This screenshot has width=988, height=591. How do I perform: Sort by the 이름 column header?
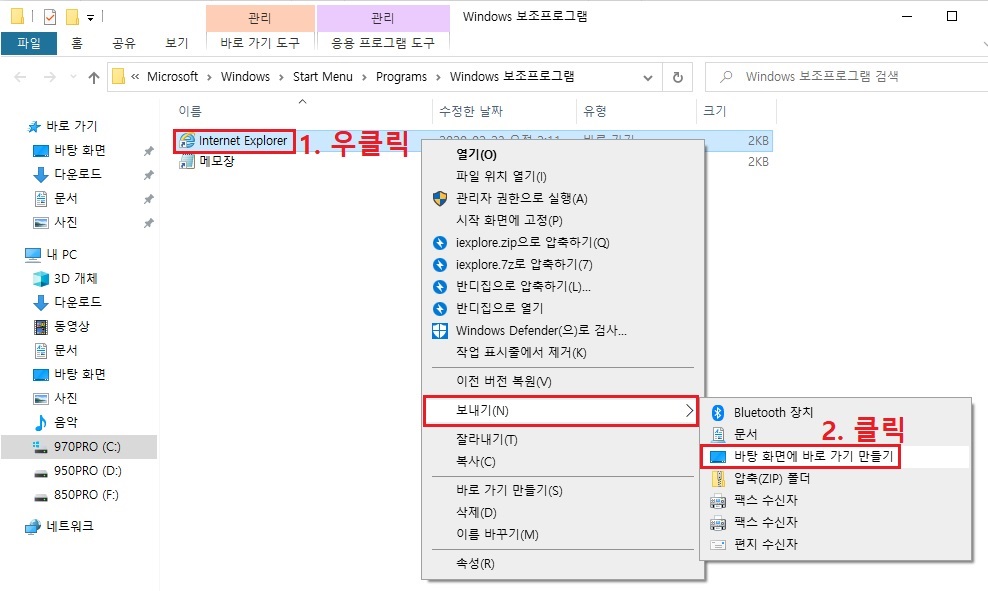302,112
